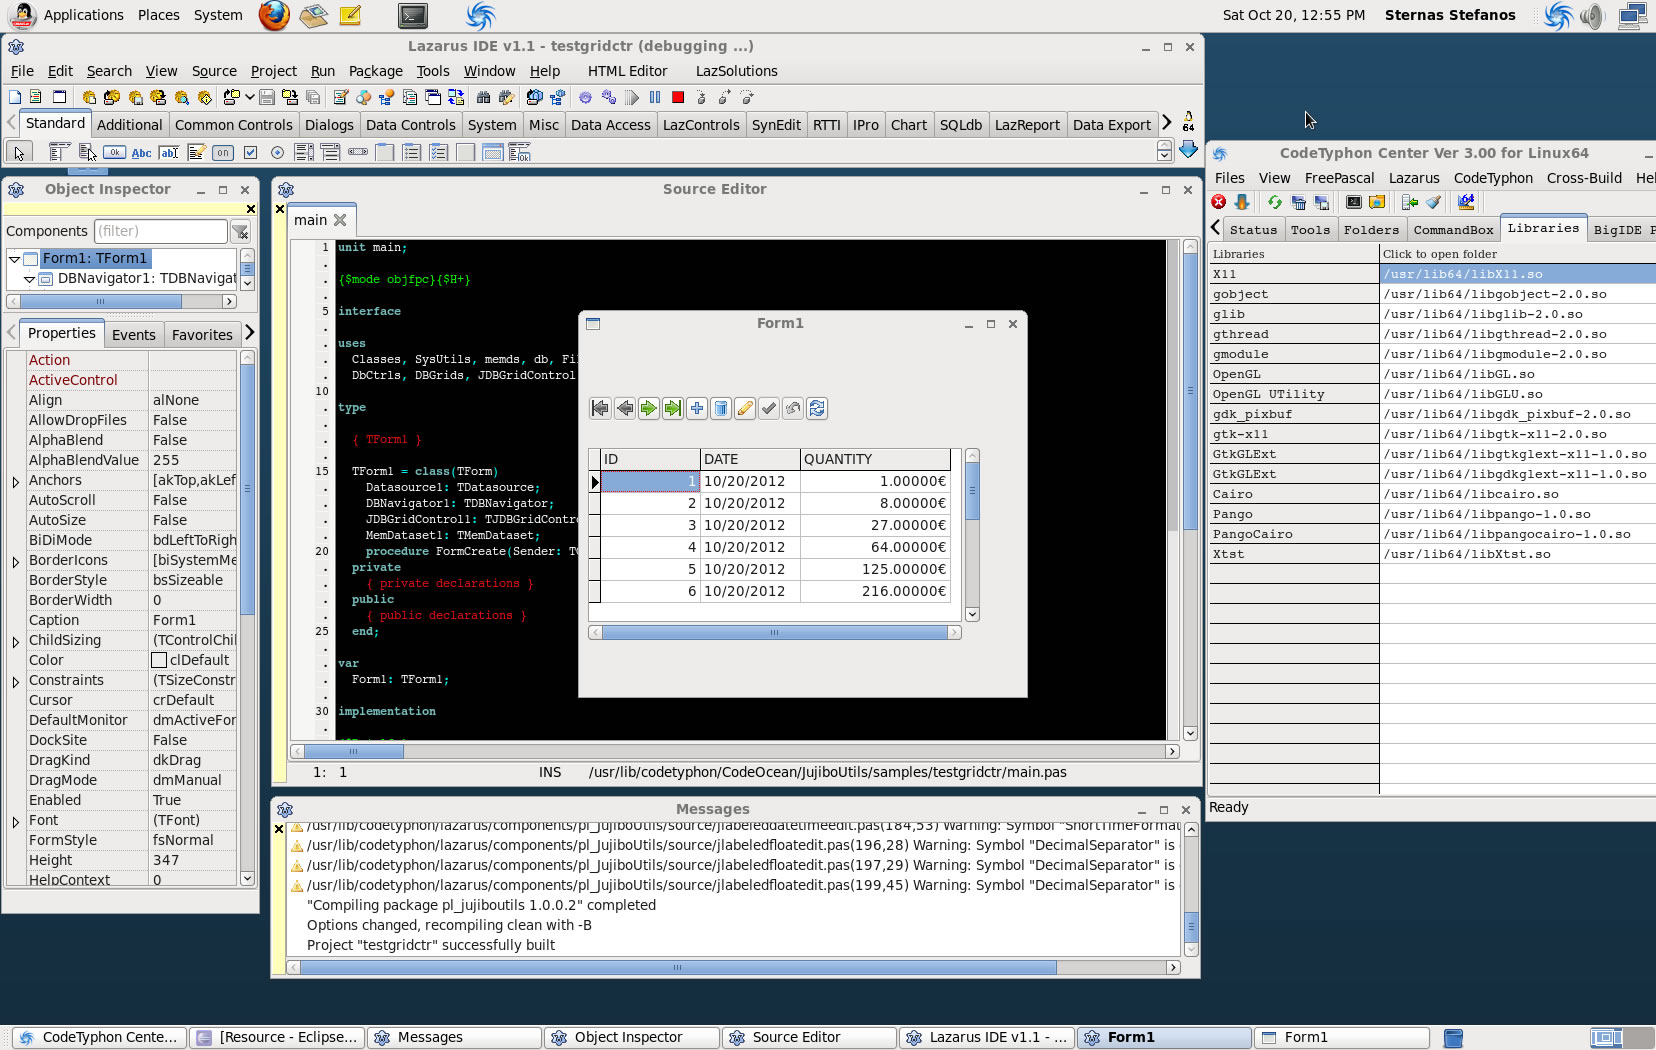
Task: Click Refresh data button in Form1 navigator
Action: click(817, 408)
